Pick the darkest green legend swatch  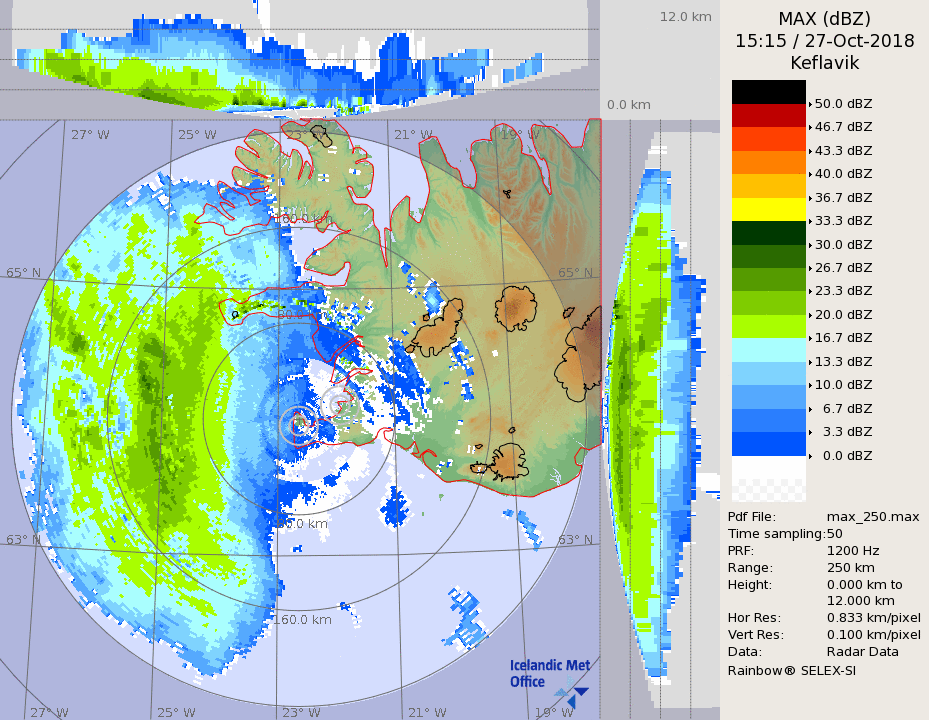[x=768, y=233]
